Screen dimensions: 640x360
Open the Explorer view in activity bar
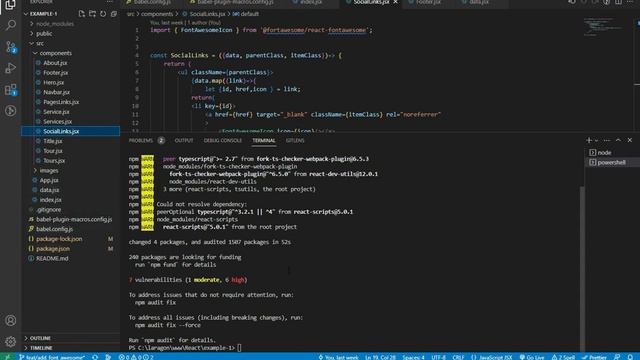point(11,5)
